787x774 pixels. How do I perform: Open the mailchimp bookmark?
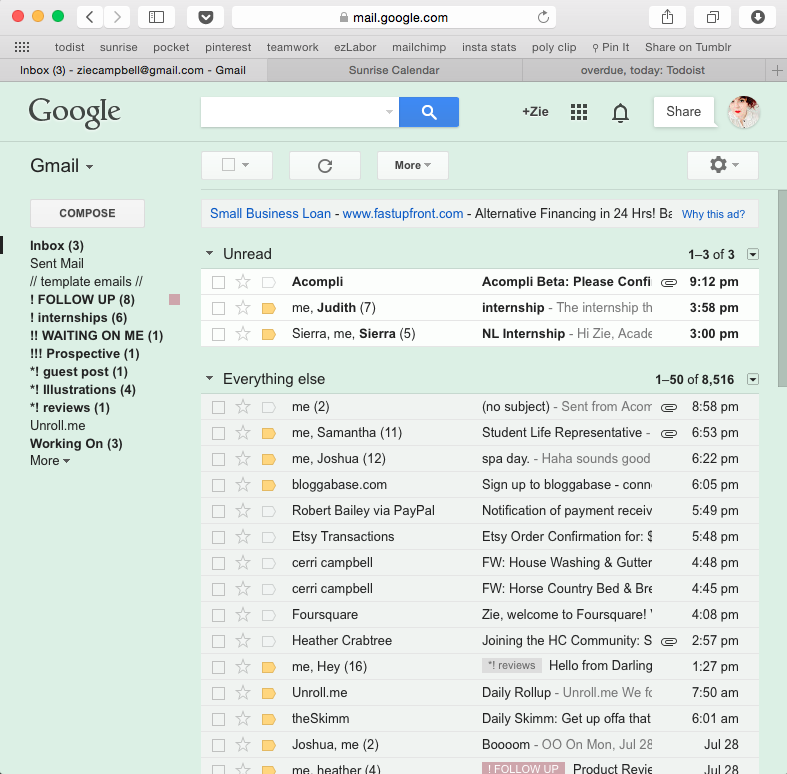pos(419,47)
